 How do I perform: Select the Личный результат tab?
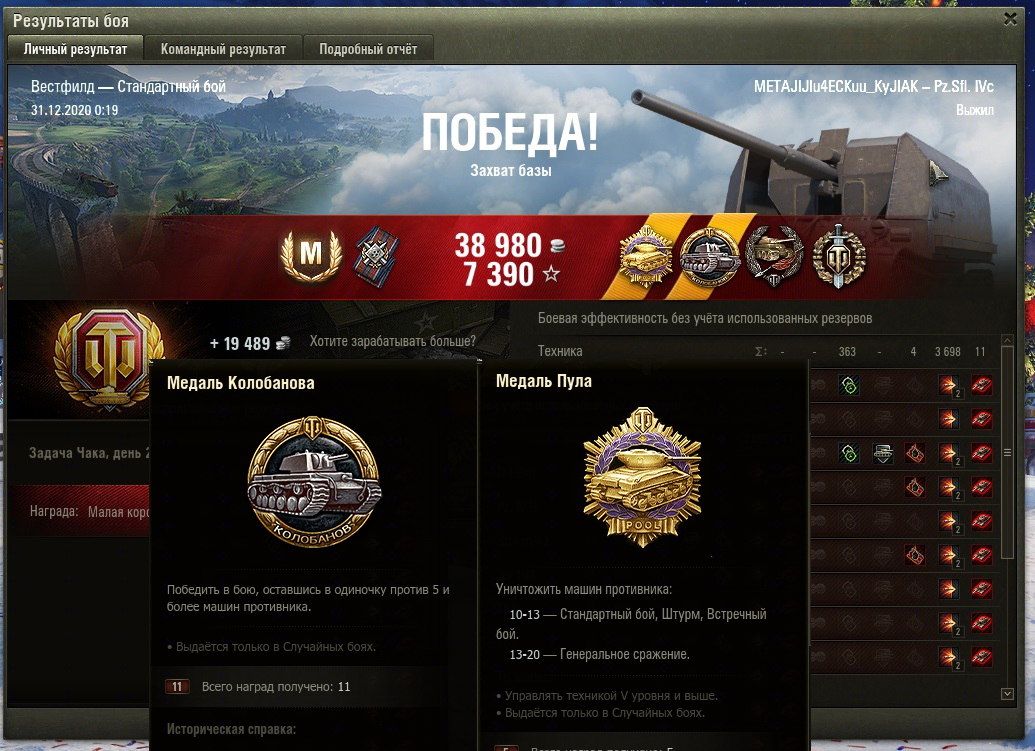click(x=75, y=49)
